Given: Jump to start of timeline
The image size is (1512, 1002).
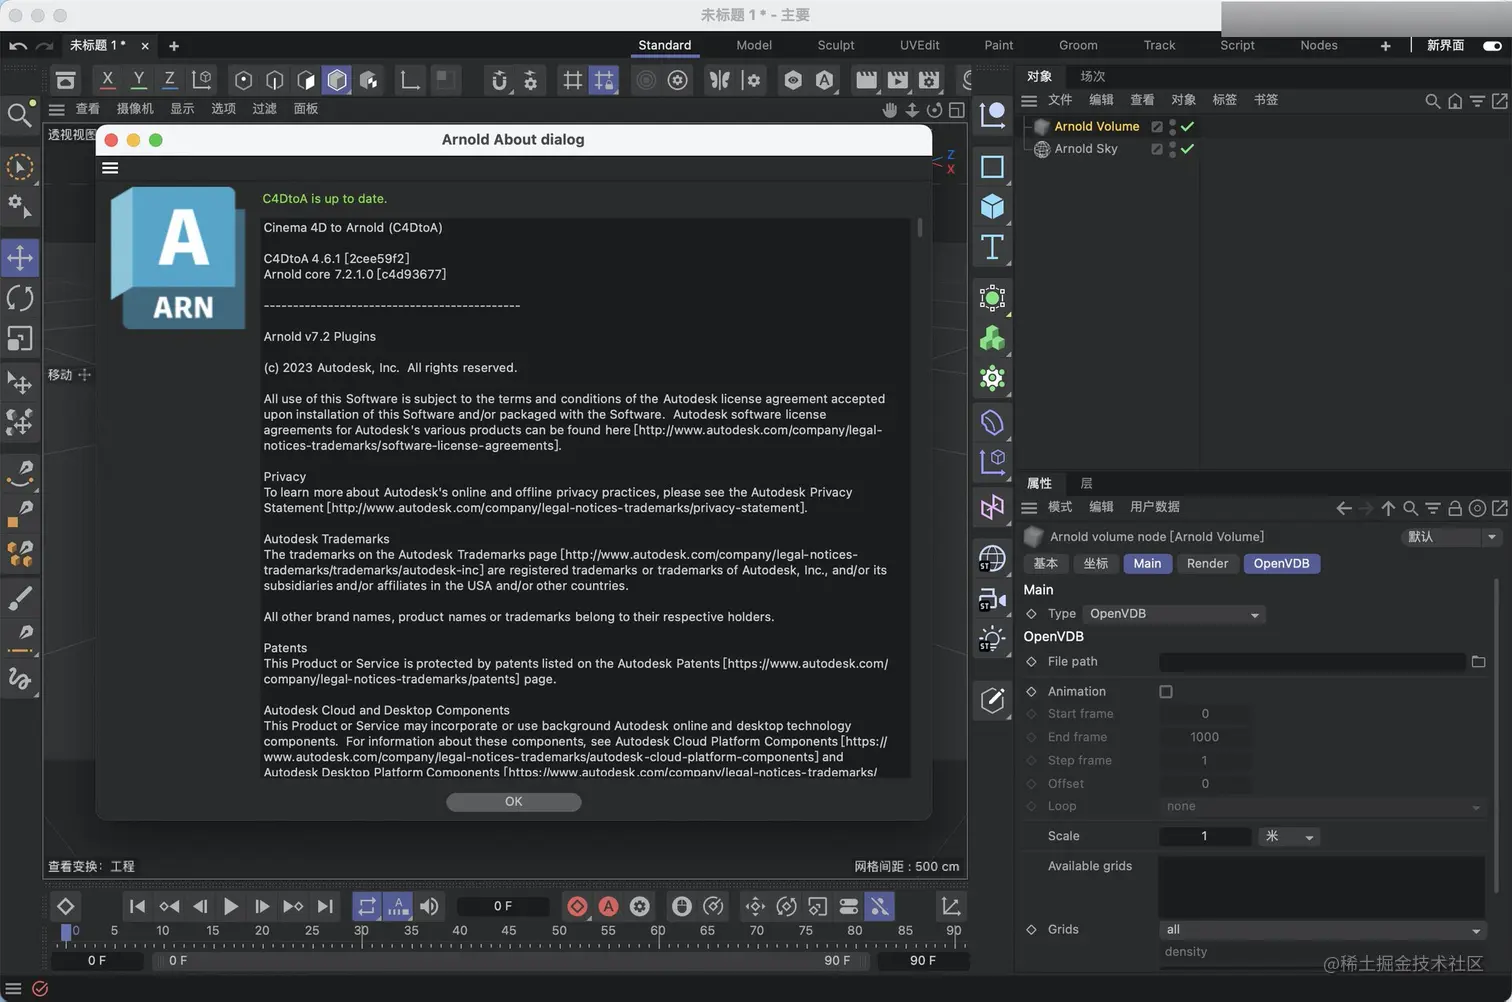Looking at the screenshot, I should coord(137,906).
